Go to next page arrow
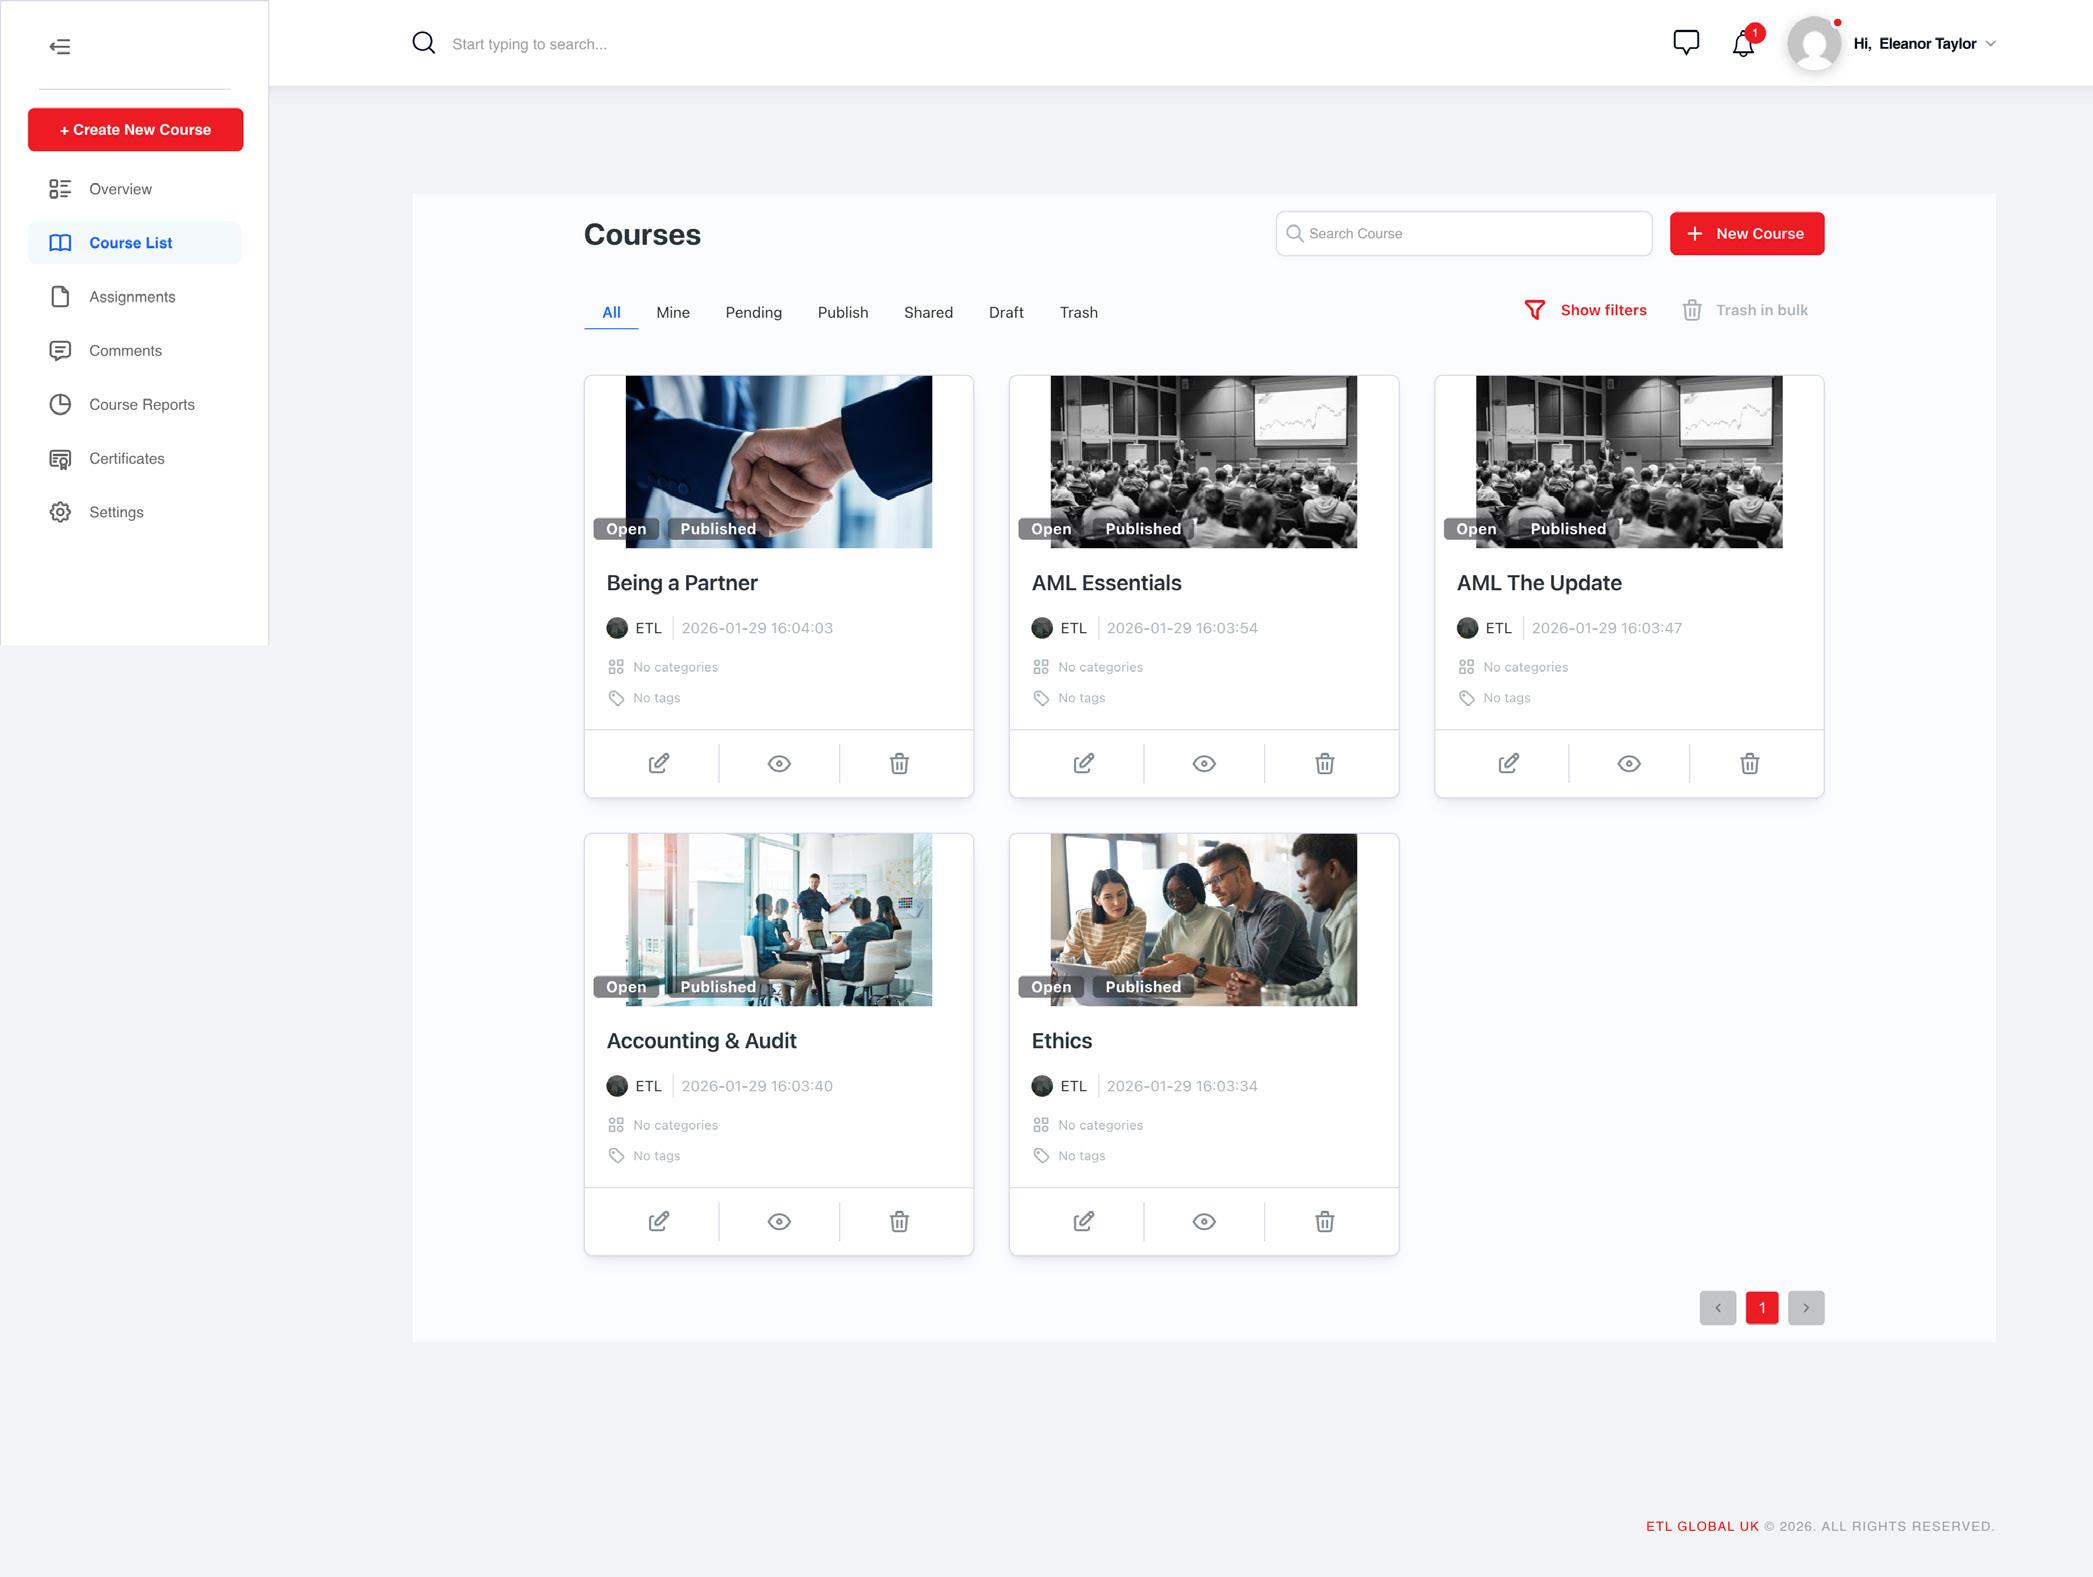The height and width of the screenshot is (1577, 2093). click(x=1805, y=1308)
